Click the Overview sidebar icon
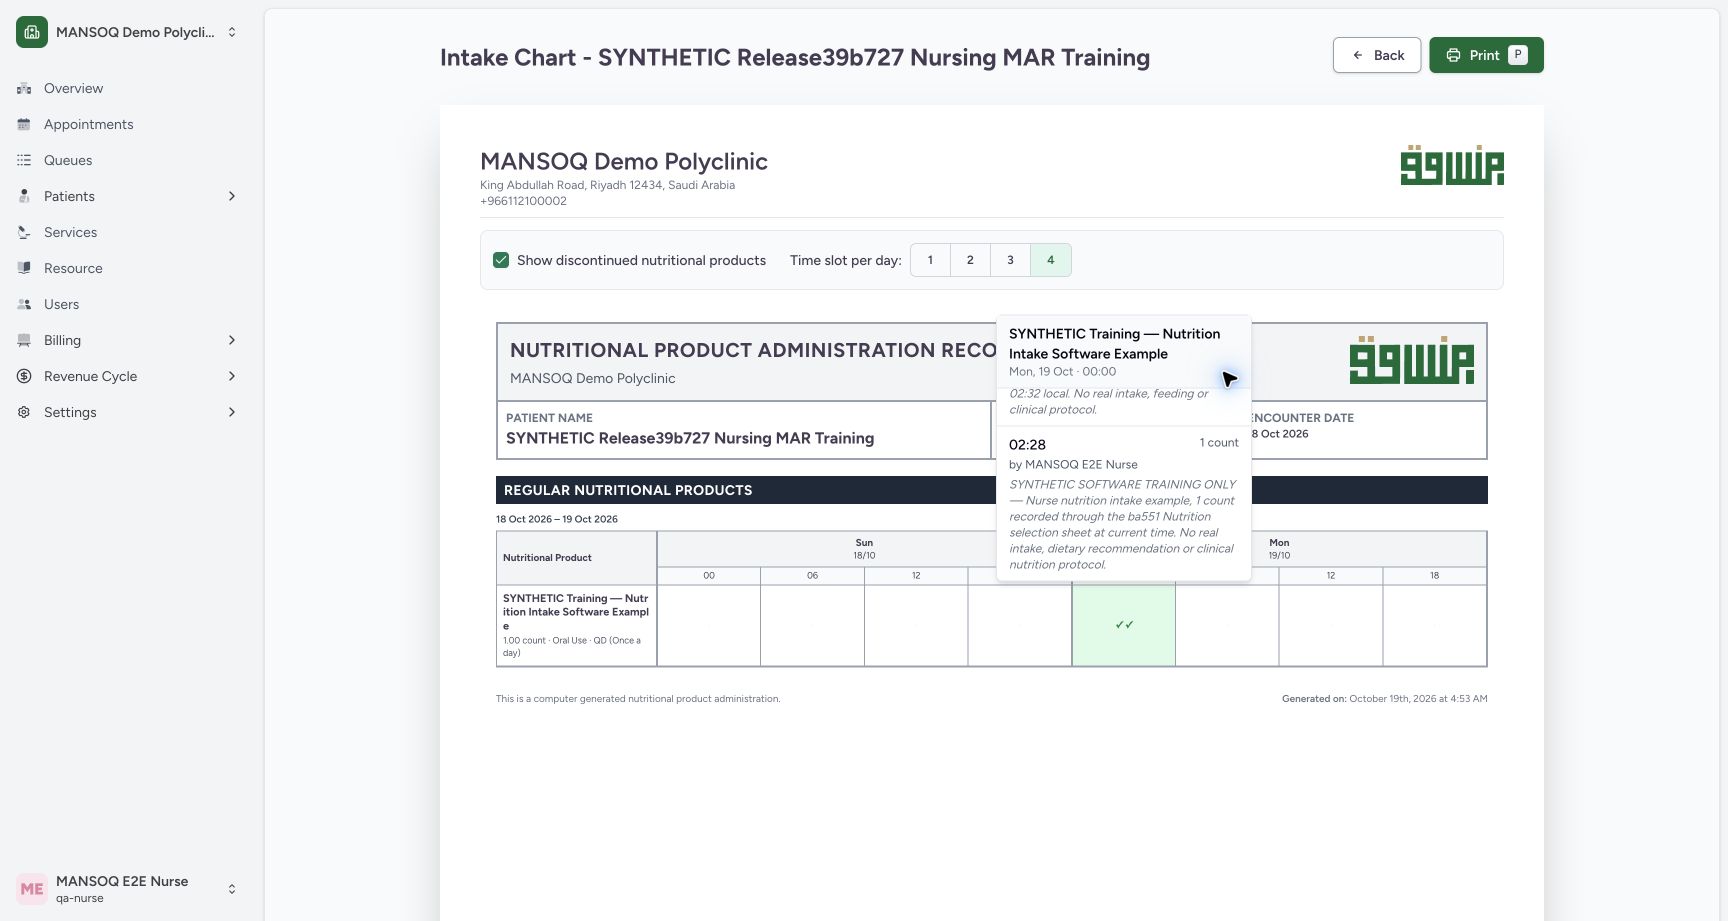1728x921 pixels. point(24,88)
